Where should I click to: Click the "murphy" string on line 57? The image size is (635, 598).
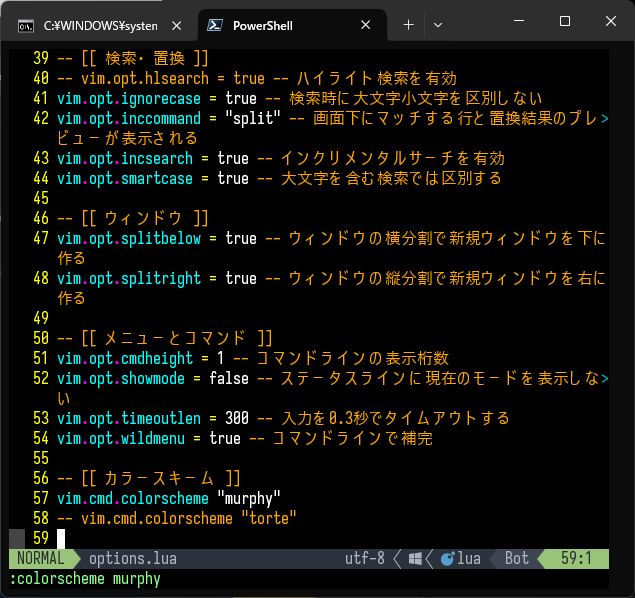coord(250,498)
